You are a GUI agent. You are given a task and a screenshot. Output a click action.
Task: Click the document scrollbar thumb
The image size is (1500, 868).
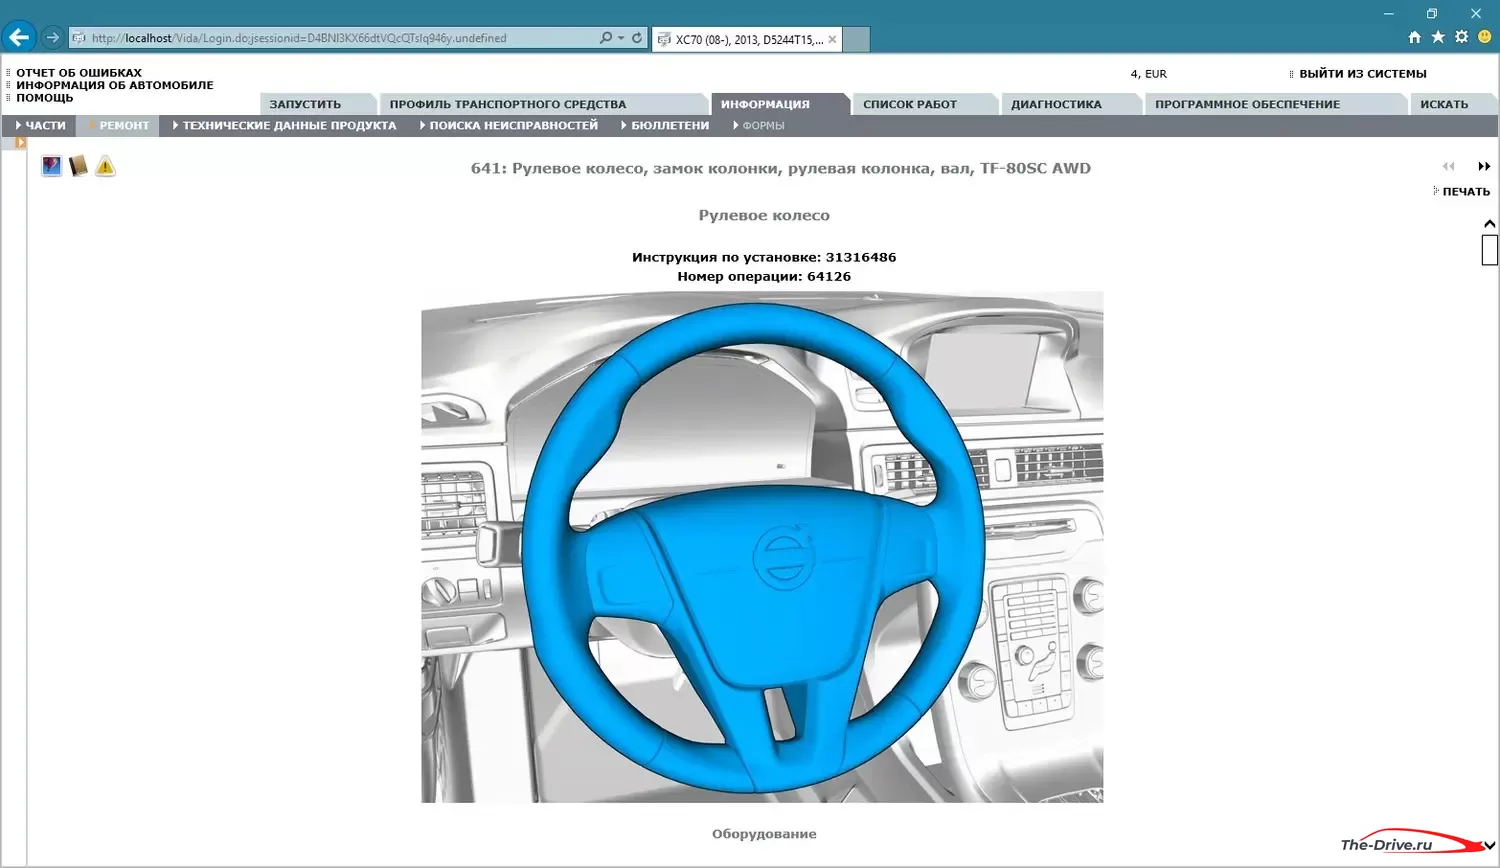1490,250
